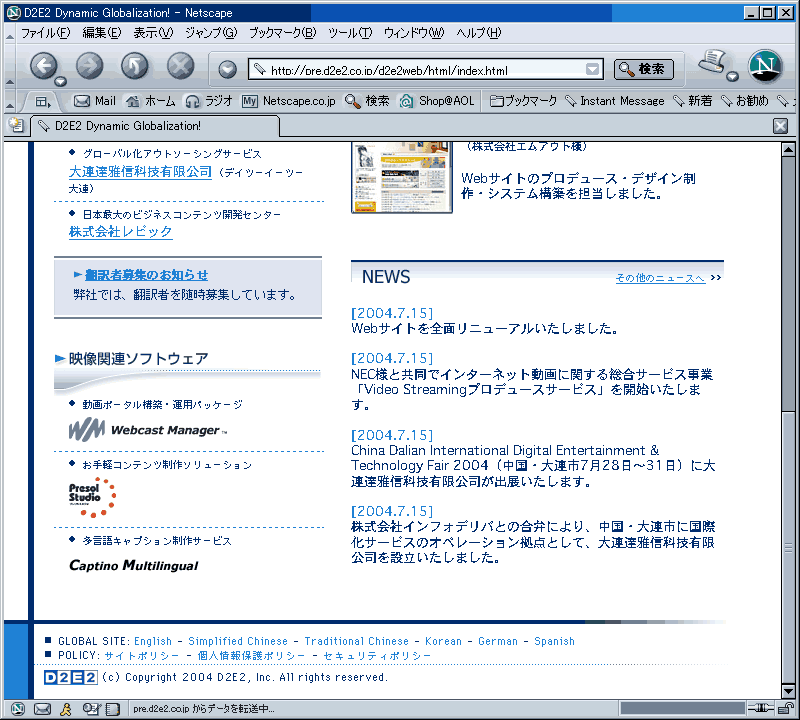The width and height of the screenshot is (800, 720).
Task: Click the 検索 magnifier in personal toolbar
Action: pyautogui.click(x=367, y=101)
